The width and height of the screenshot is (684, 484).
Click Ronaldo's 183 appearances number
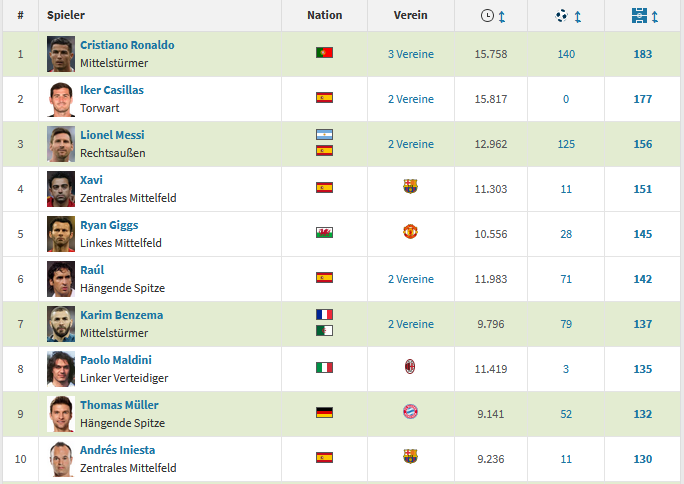pos(643,54)
